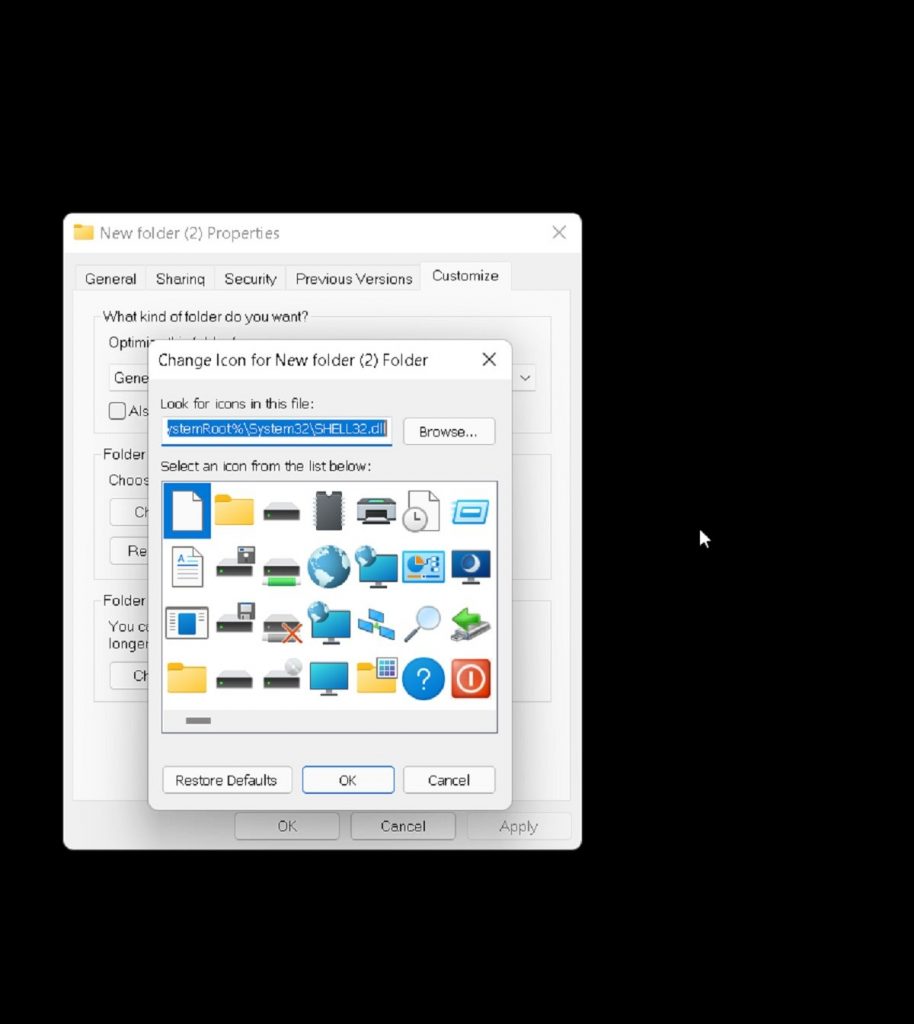This screenshot has height=1024, width=914.
Task: Click the Browse... button
Action: (449, 432)
